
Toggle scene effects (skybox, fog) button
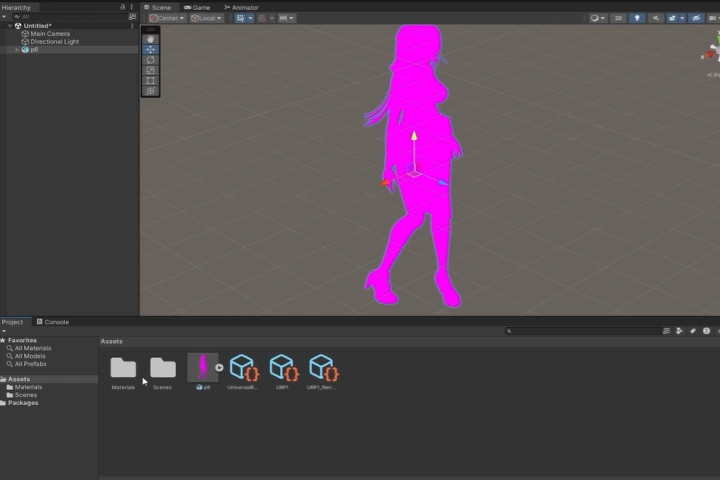[x=672, y=18]
